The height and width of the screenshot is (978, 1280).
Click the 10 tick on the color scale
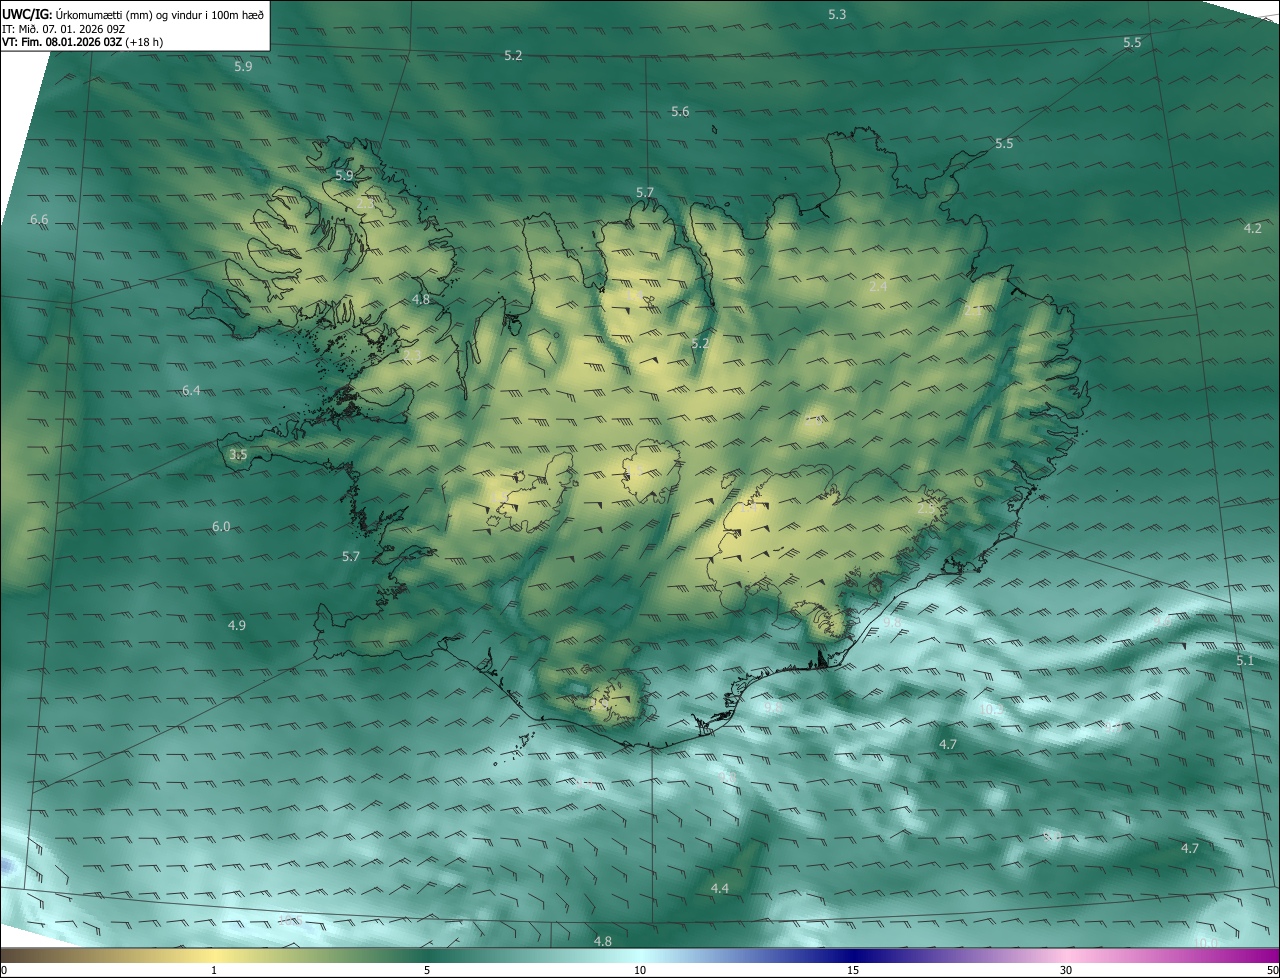coord(640,971)
